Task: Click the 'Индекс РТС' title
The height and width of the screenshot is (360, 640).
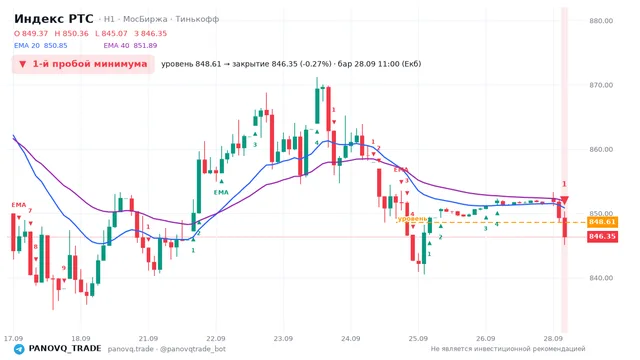Action: tap(53, 19)
